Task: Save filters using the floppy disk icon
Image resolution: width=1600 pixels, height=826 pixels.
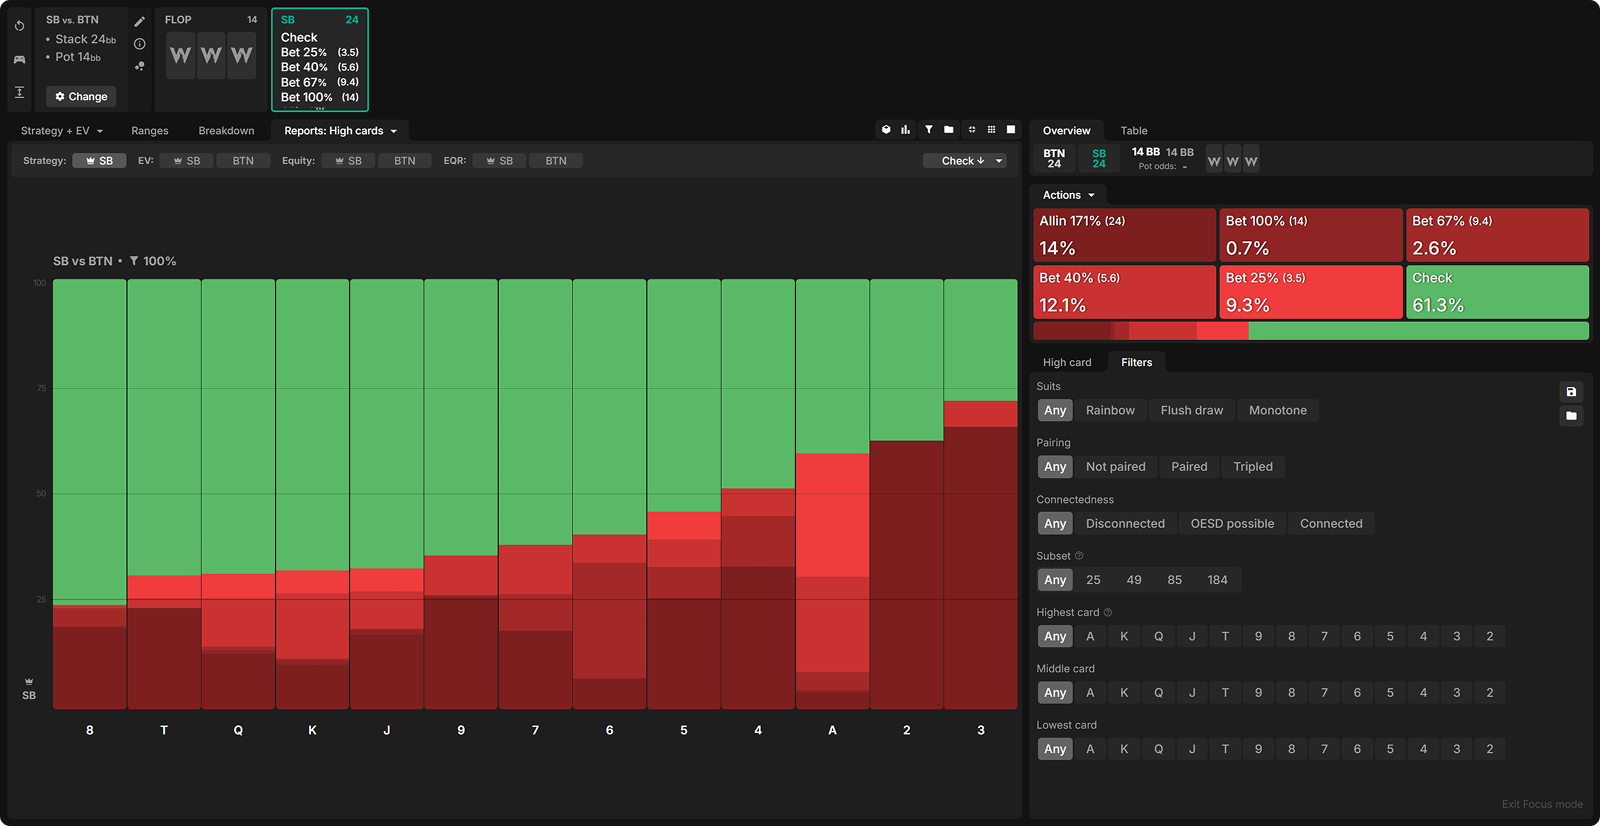Action: coord(1571,392)
